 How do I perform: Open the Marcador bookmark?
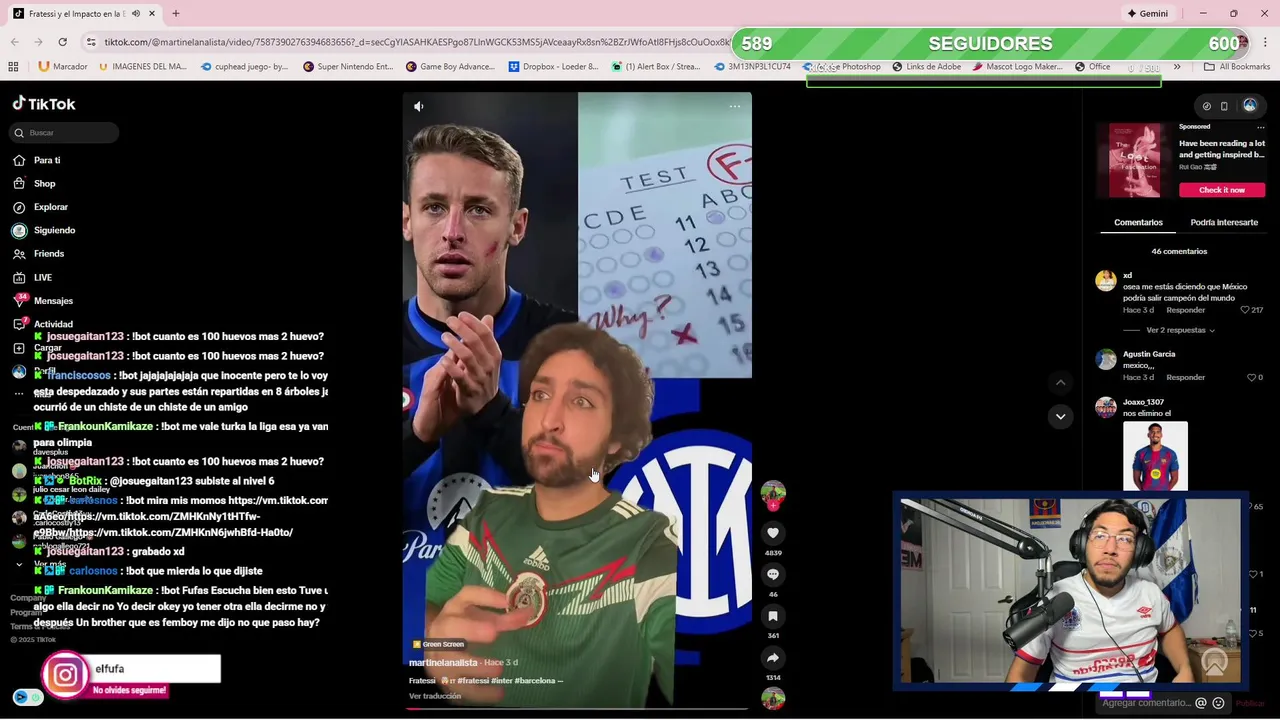coord(63,67)
